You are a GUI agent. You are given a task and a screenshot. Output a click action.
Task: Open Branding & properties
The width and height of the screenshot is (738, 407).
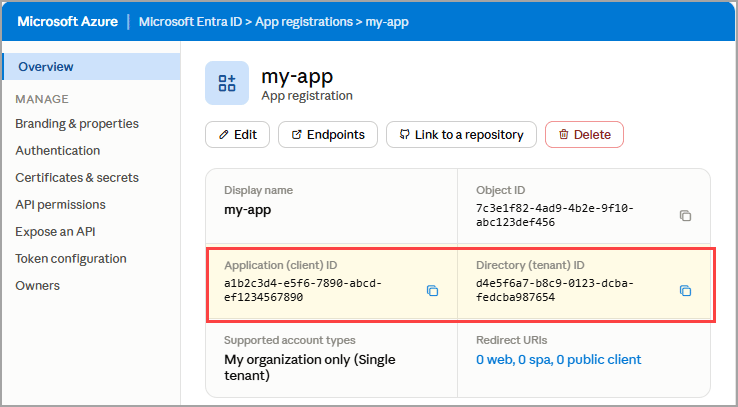[77, 124]
